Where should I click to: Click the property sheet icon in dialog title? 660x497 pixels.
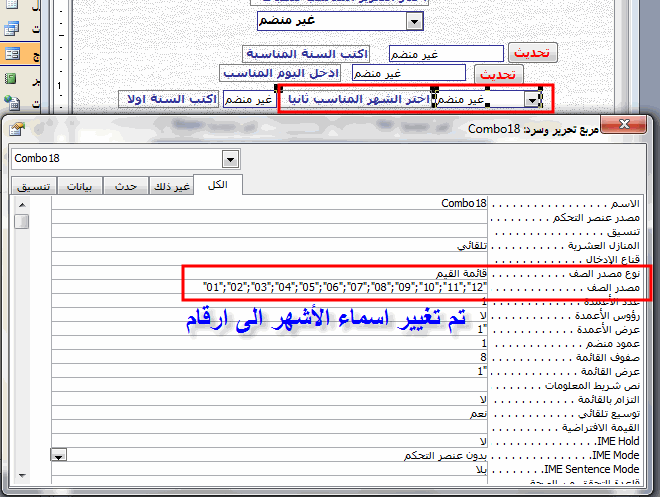(x=17, y=129)
